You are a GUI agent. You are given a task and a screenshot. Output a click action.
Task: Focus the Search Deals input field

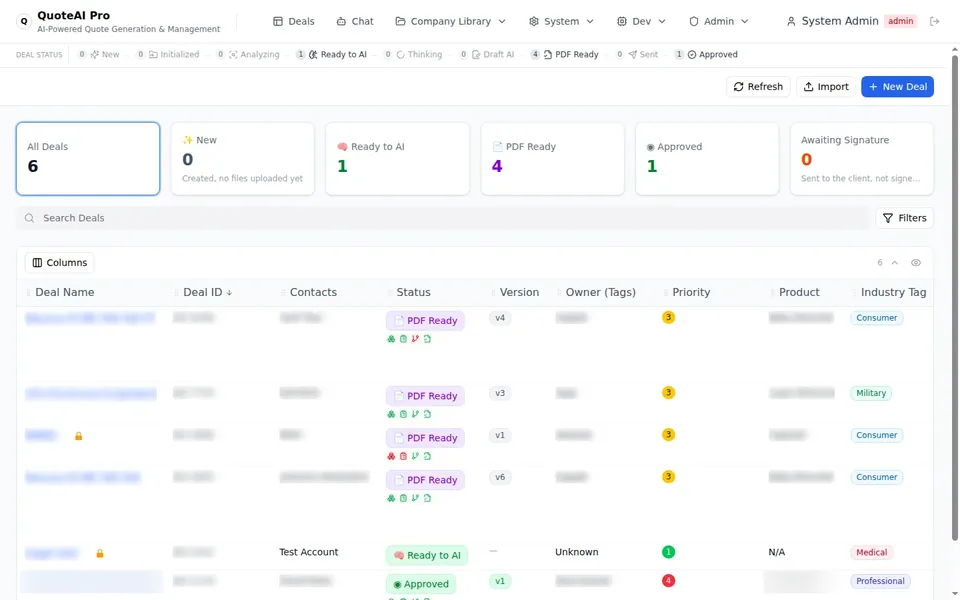pyautogui.click(x=443, y=218)
